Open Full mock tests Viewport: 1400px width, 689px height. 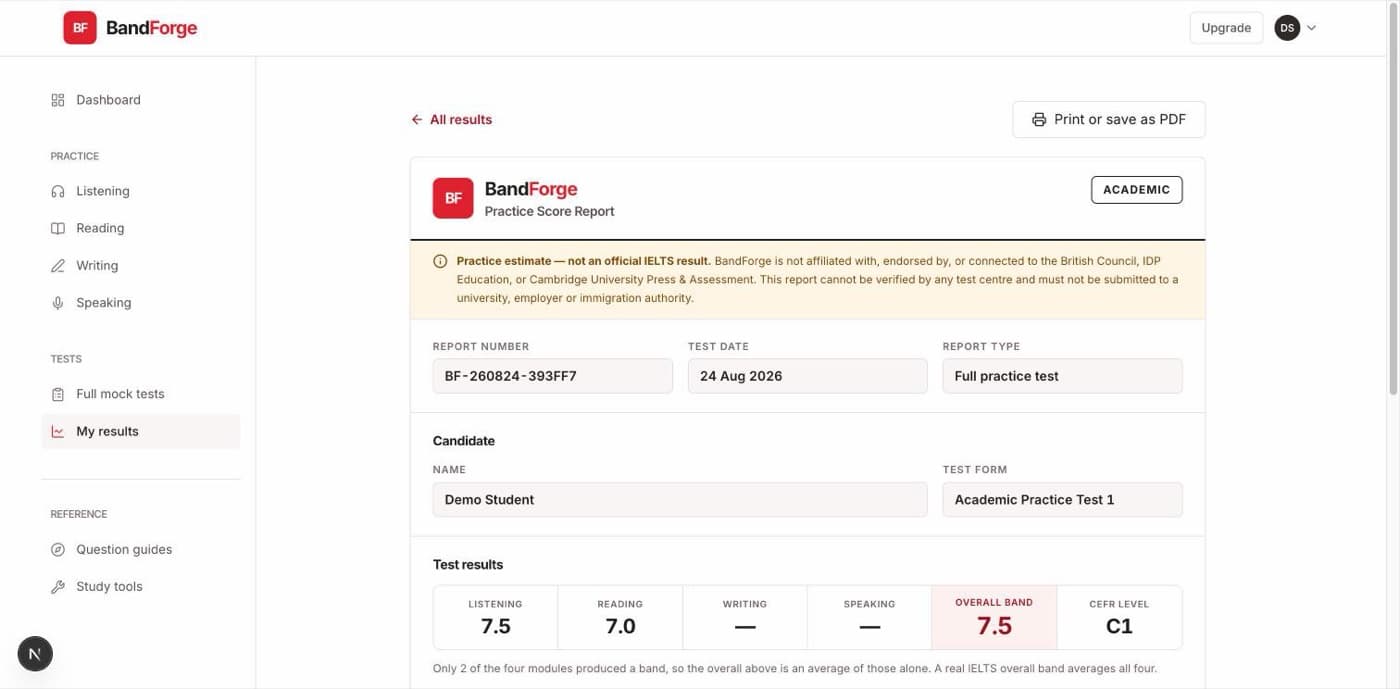point(141,394)
